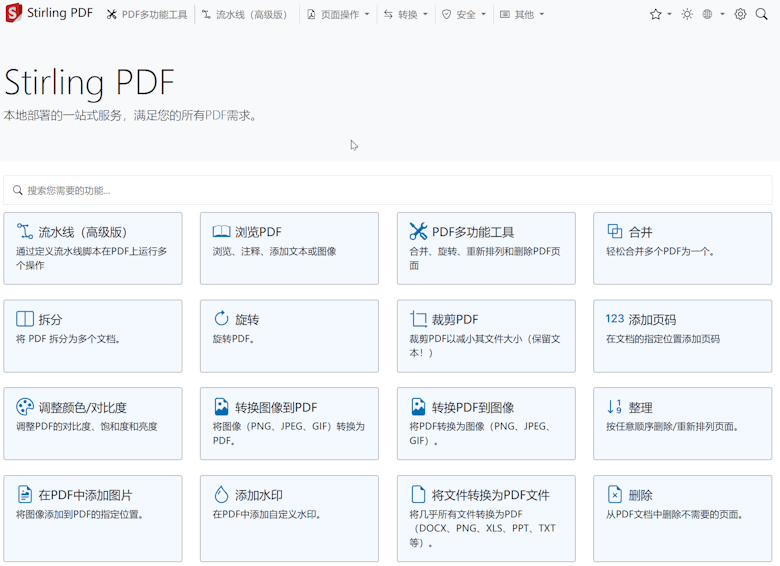Open the 合并 card title
This screenshot has width=780, height=566.
tap(640, 232)
